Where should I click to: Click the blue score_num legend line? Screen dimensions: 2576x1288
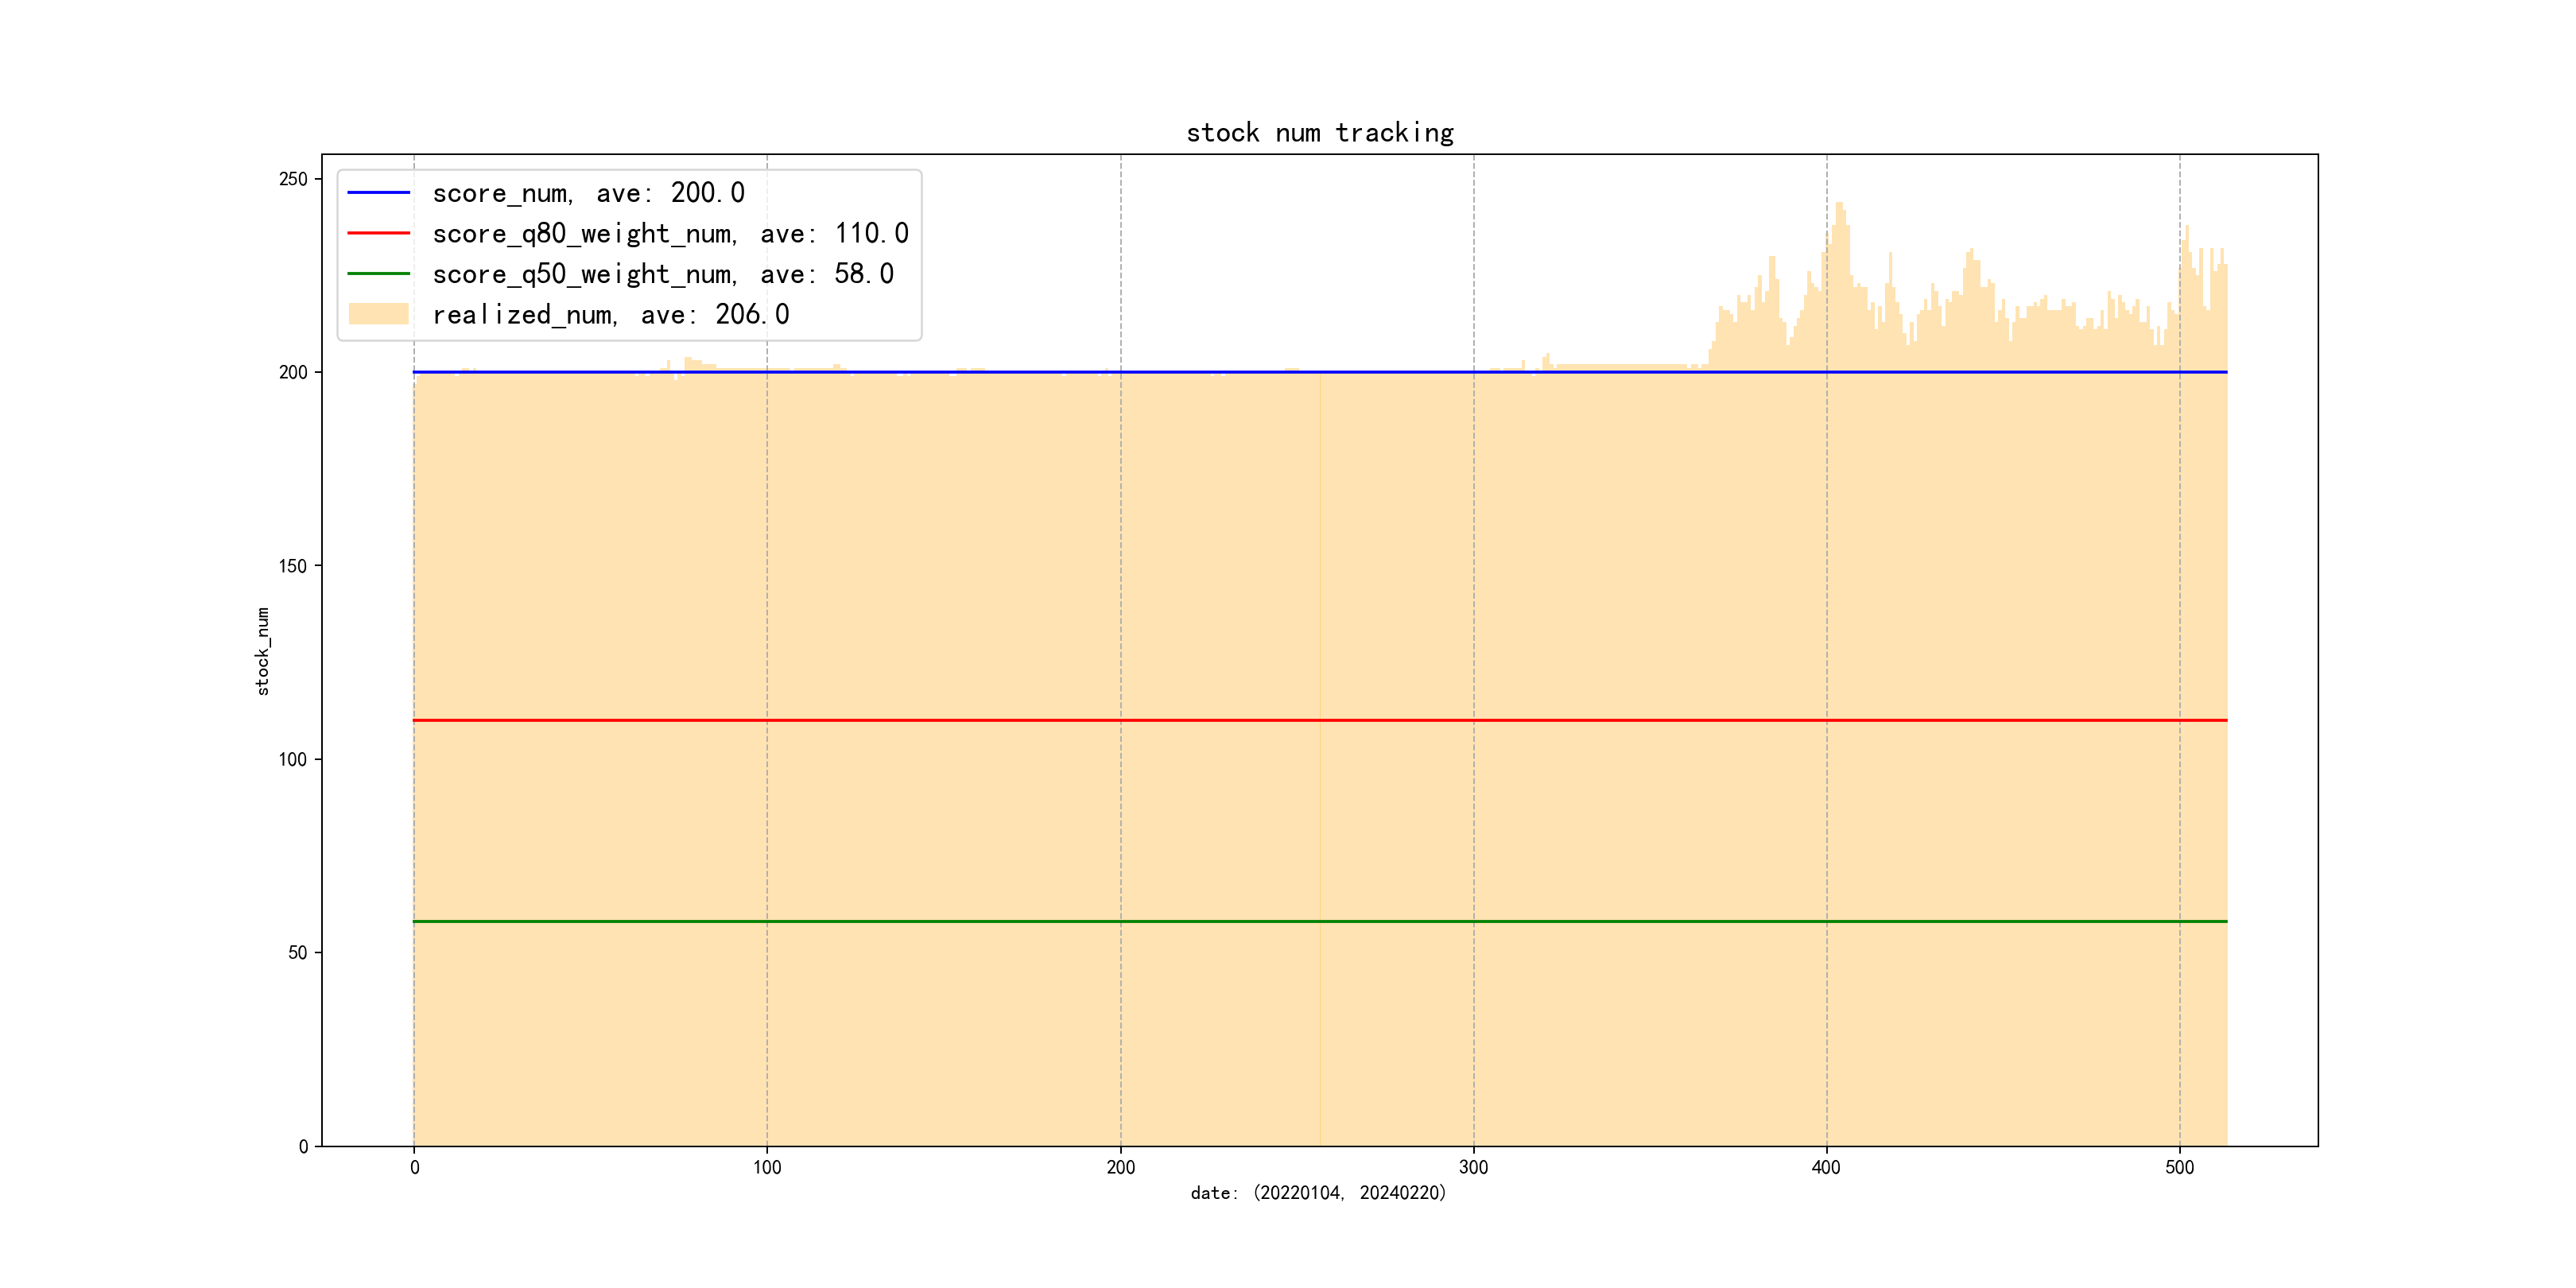tap(378, 192)
